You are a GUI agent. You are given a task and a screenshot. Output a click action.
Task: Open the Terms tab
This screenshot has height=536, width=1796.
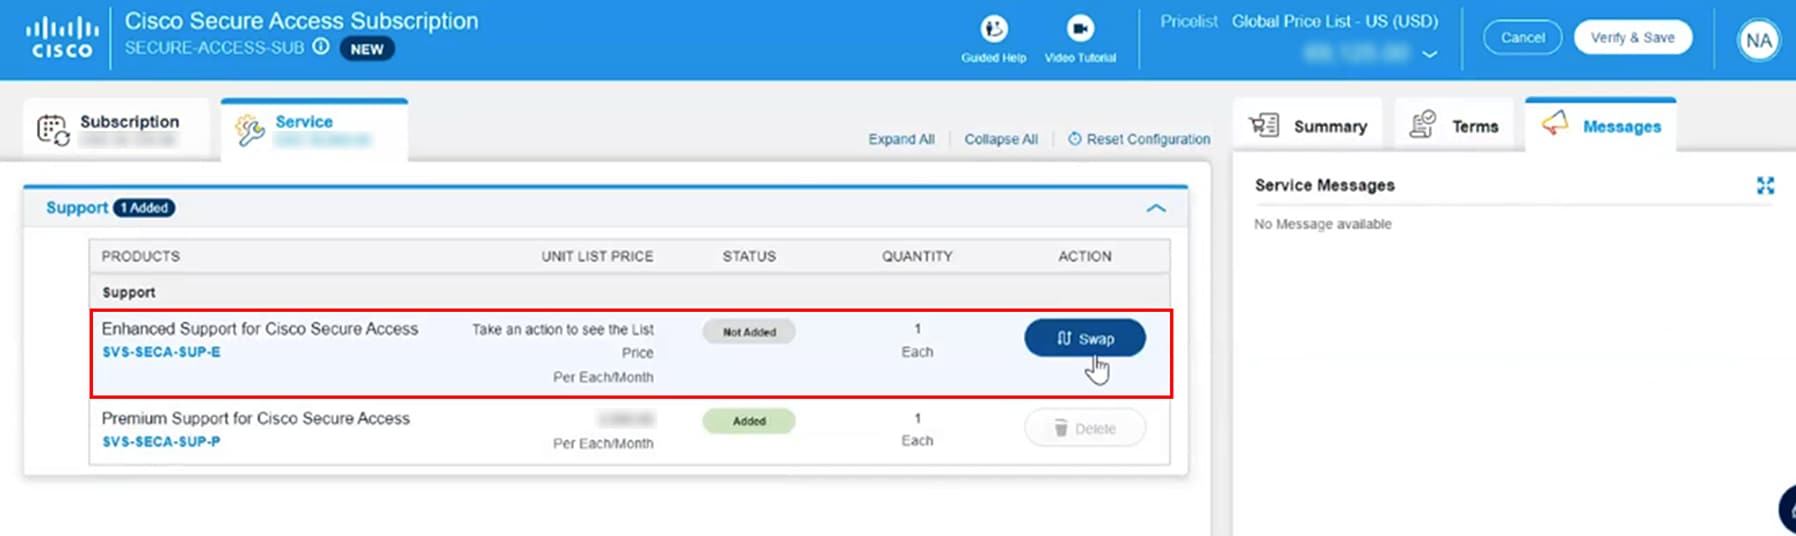pos(1454,126)
